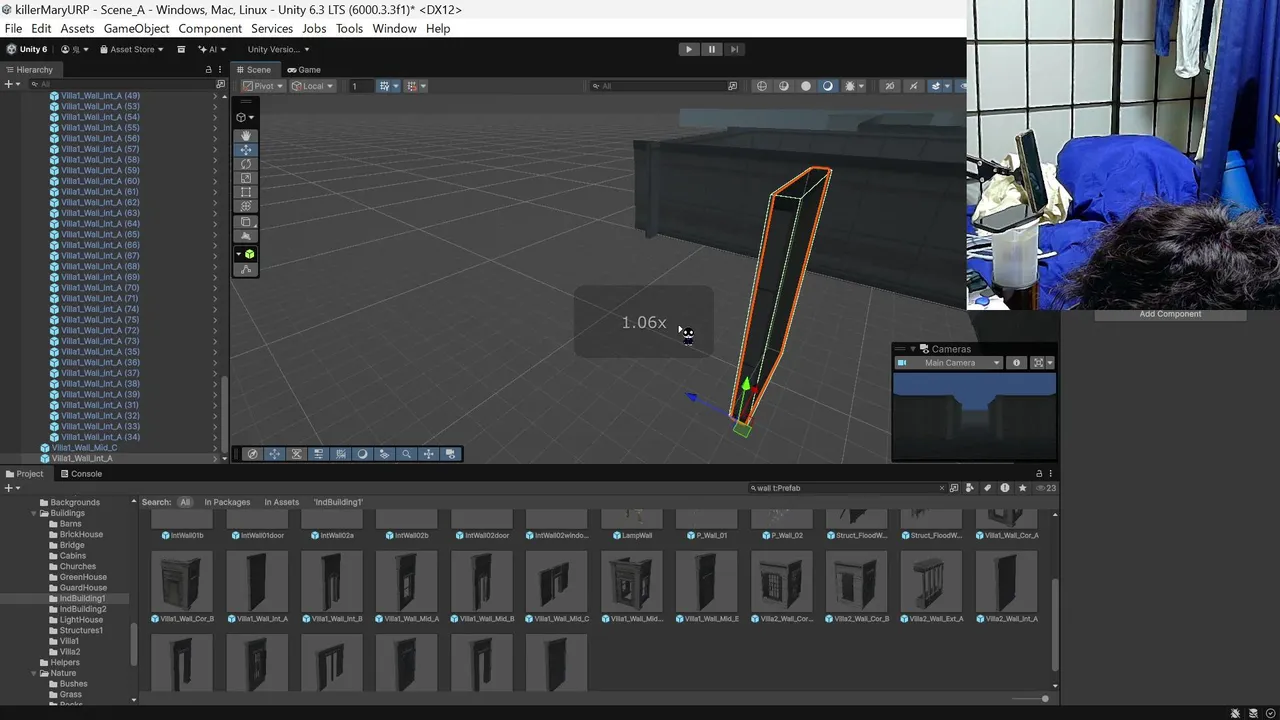
Task: Select the Scale tool in scene tools
Action: coord(246,178)
